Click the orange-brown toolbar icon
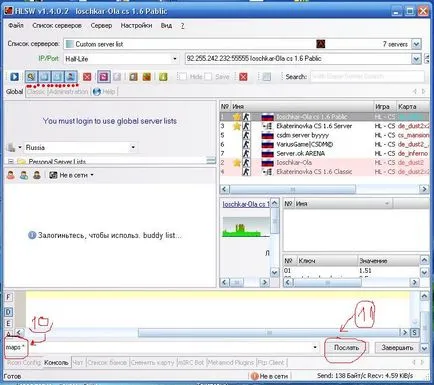 pyautogui.click(x=147, y=77)
